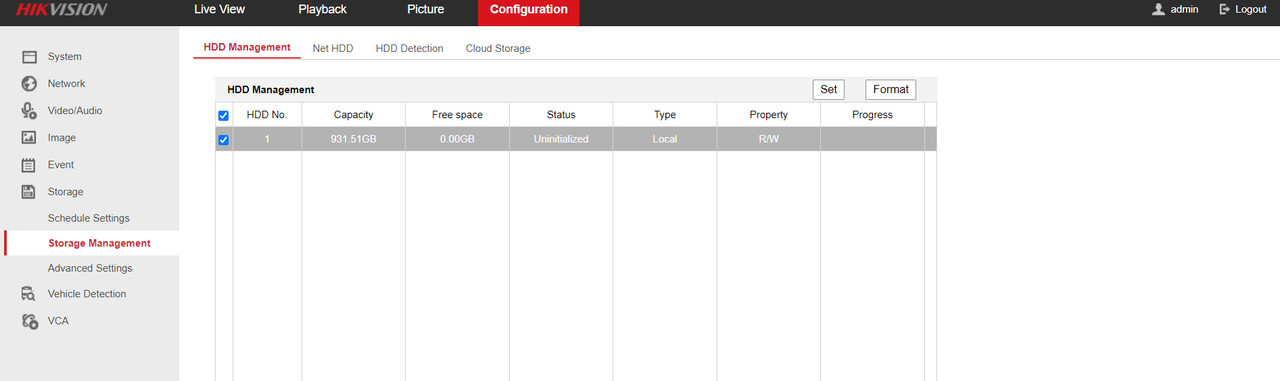
Task: Click the Local type cell
Action: point(665,139)
